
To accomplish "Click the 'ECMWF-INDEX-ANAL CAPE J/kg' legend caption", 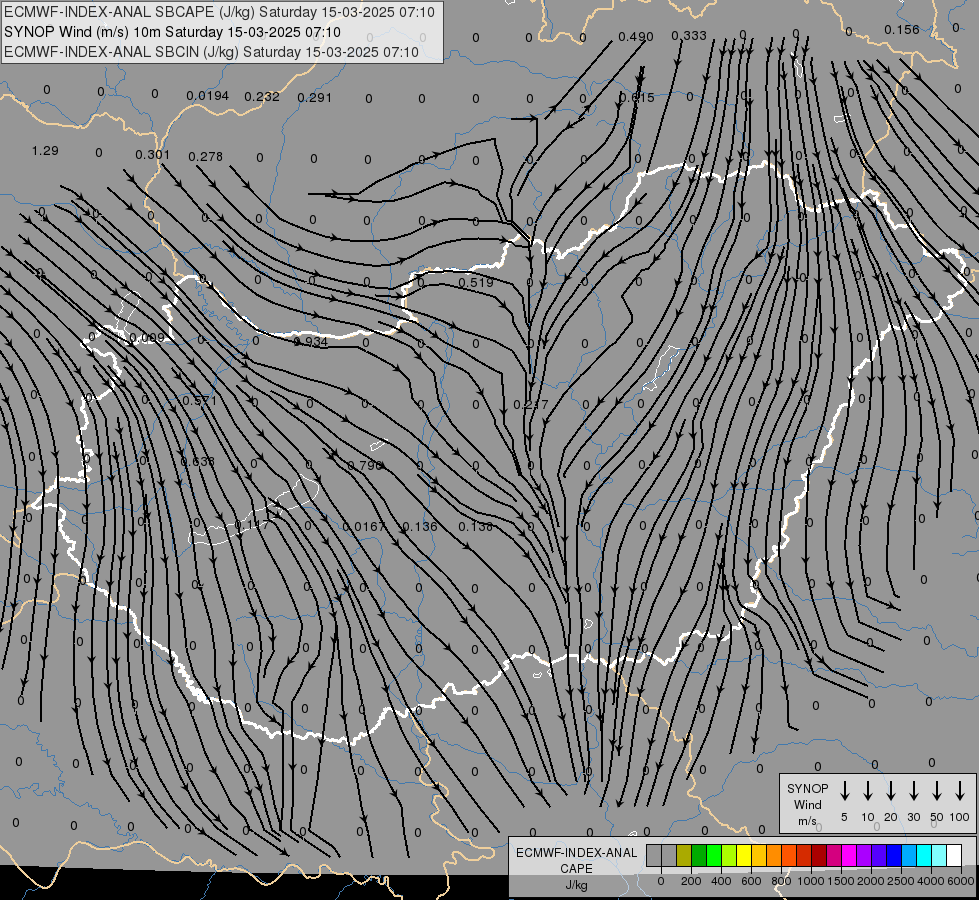I will 576,869.
